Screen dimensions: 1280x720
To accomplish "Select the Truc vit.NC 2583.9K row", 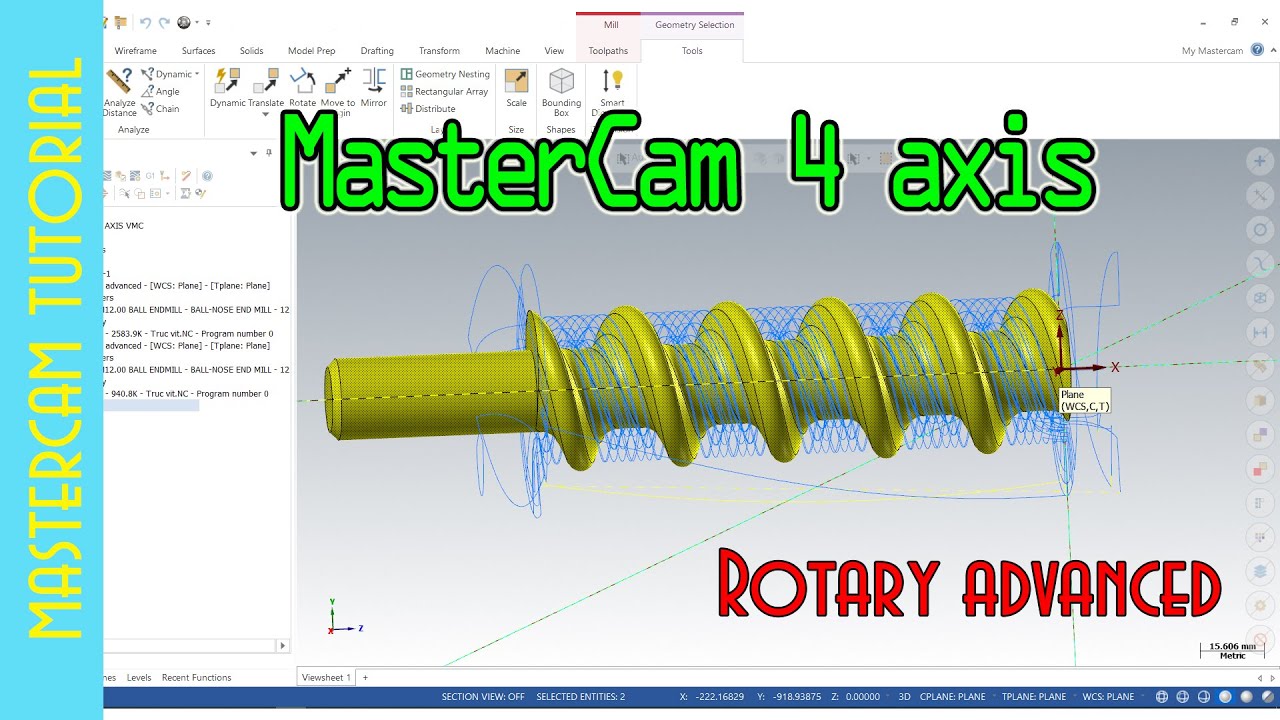I will (x=189, y=334).
